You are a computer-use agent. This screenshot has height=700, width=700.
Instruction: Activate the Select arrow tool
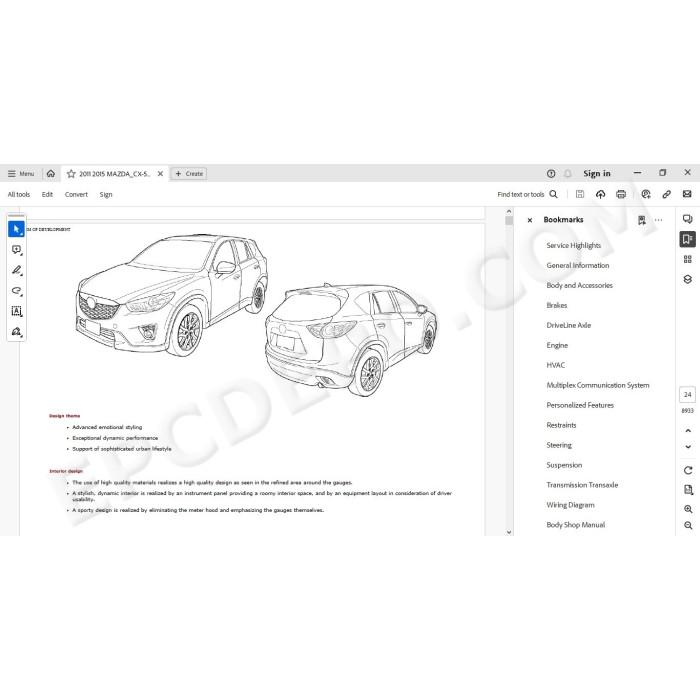pos(17,229)
